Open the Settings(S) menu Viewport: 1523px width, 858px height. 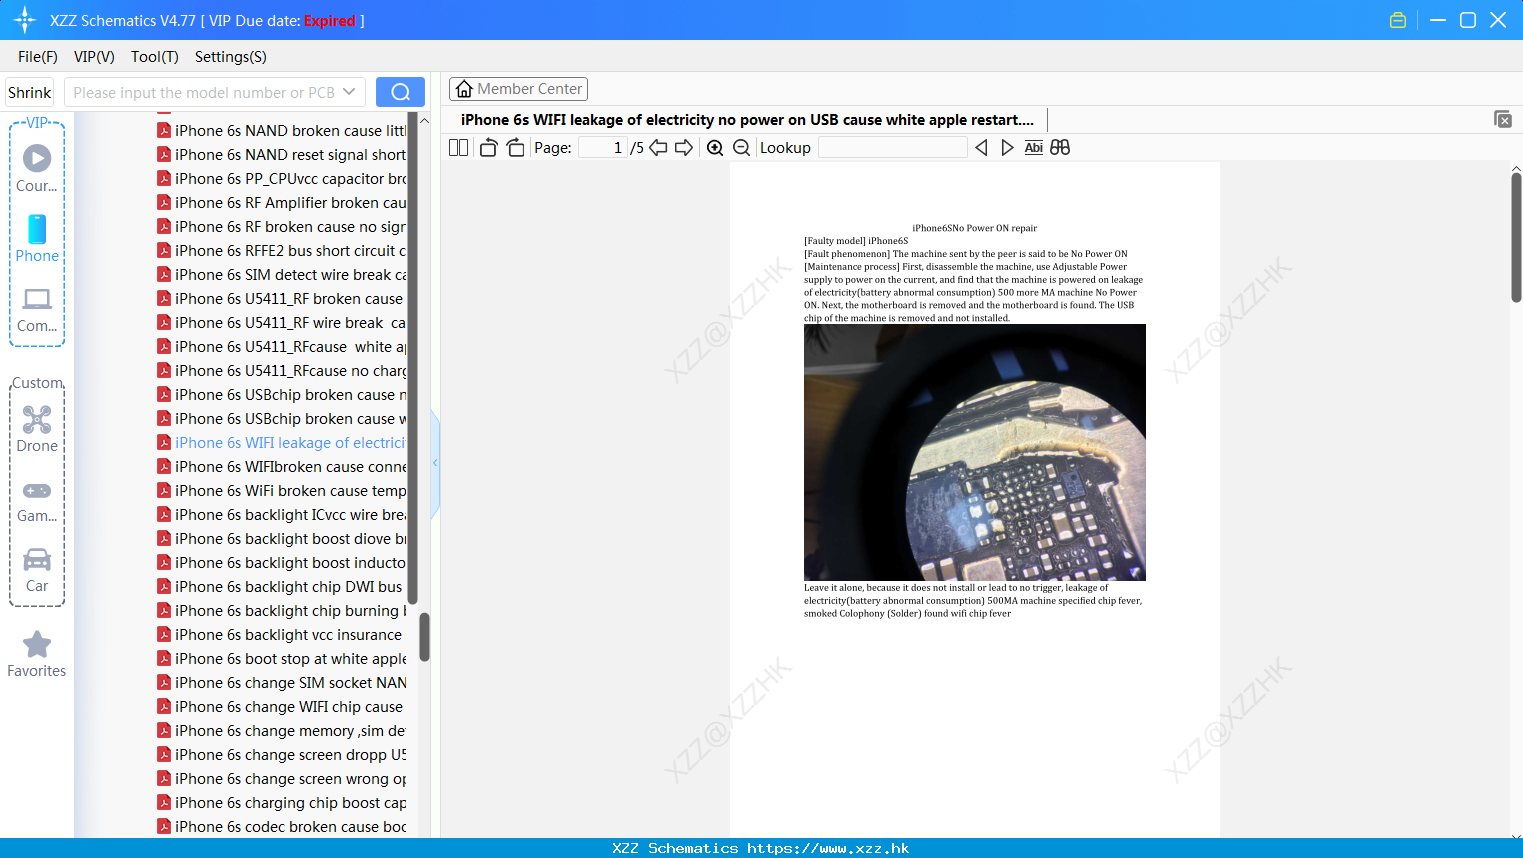coord(231,57)
